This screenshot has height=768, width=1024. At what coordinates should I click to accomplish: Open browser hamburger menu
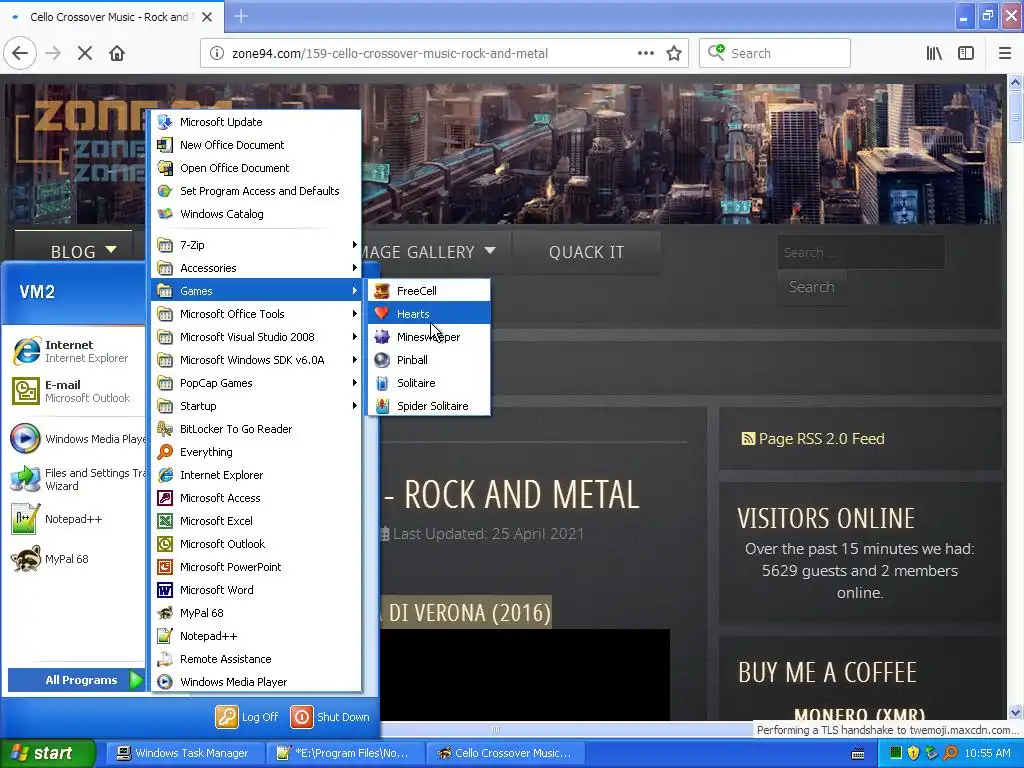click(1005, 54)
